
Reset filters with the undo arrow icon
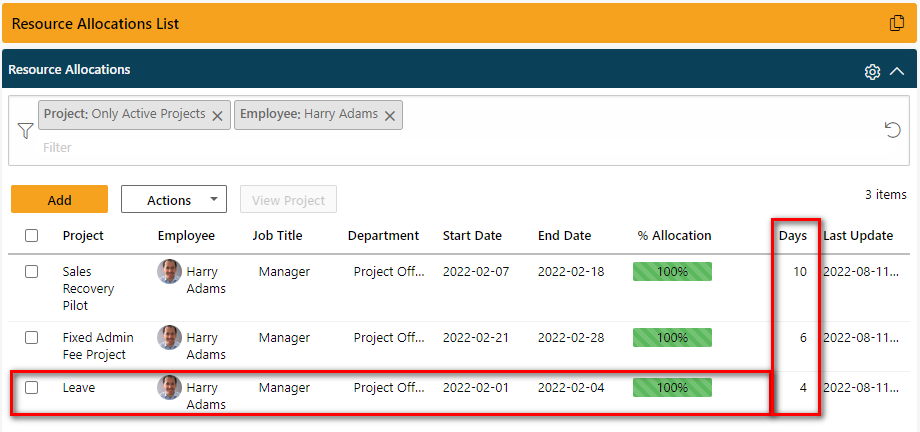(892, 130)
